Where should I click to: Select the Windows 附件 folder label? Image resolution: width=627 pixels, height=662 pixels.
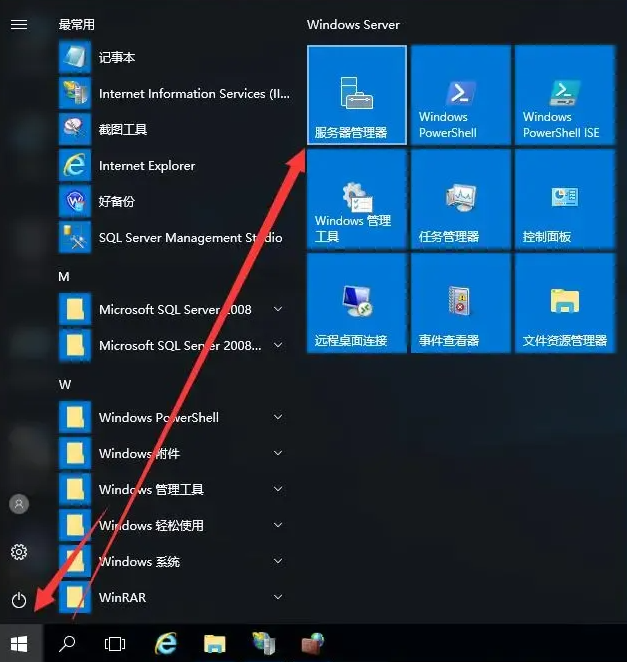[139, 453]
